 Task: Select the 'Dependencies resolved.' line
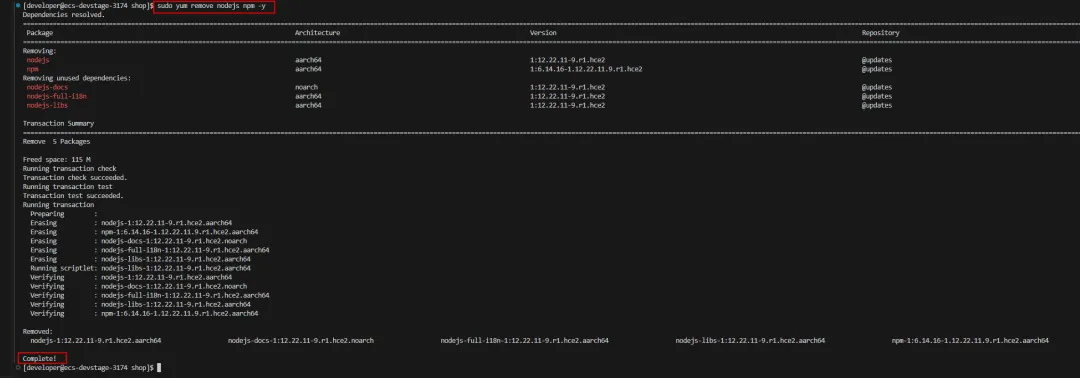(x=64, y=14)
